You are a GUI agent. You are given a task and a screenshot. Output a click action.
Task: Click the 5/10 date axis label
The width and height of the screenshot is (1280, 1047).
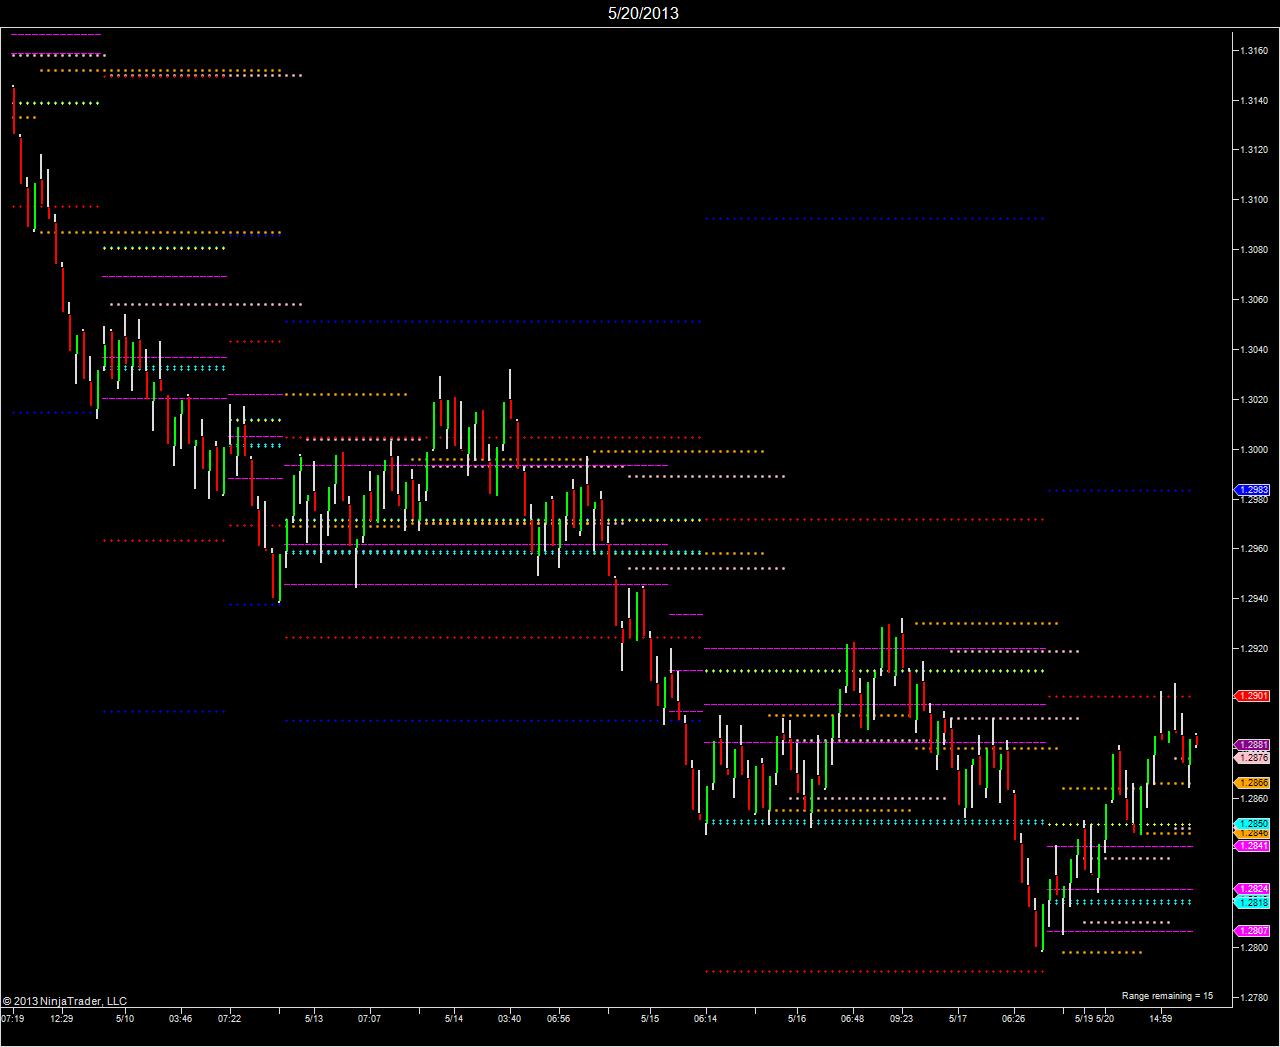pos(125,1019)
